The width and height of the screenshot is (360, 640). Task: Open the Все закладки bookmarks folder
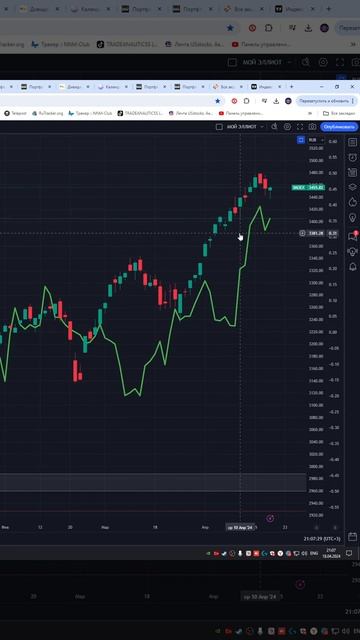point(339,113)
